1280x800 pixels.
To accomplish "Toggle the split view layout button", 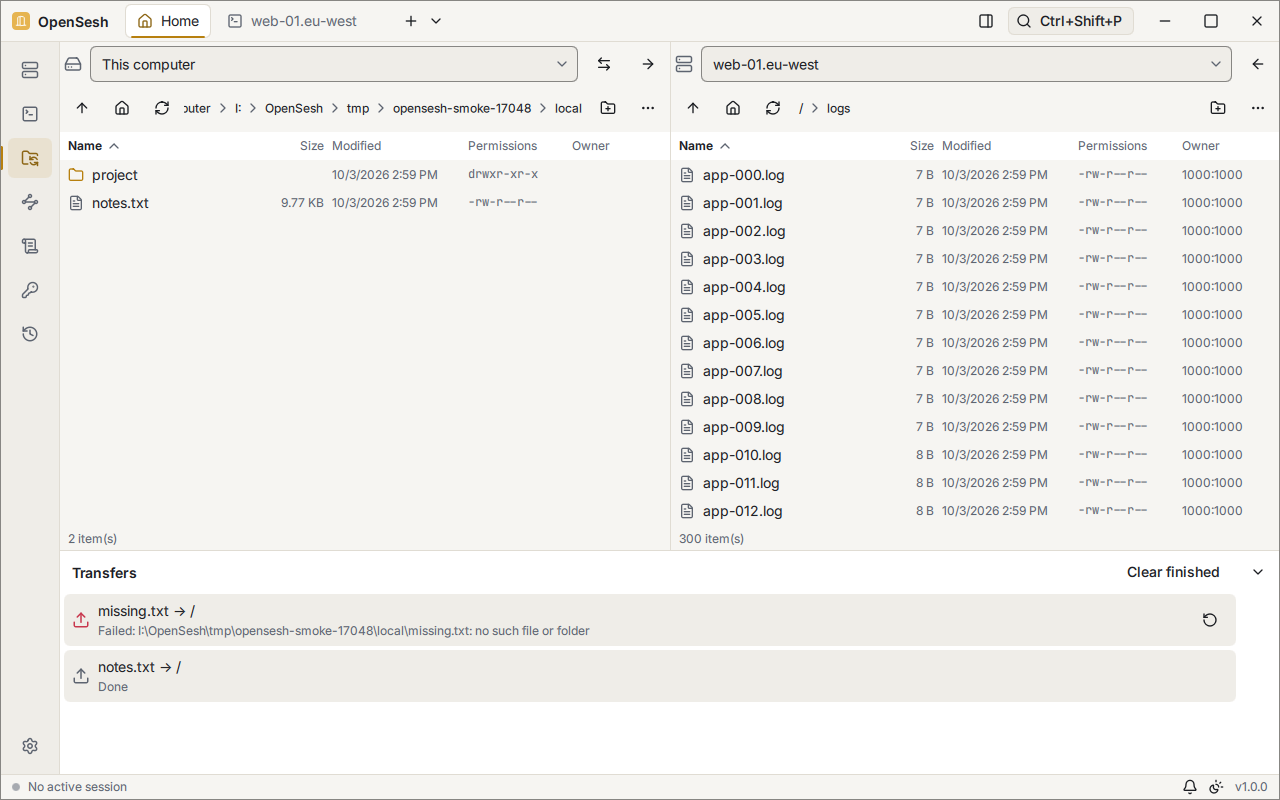I will [986, 21].
